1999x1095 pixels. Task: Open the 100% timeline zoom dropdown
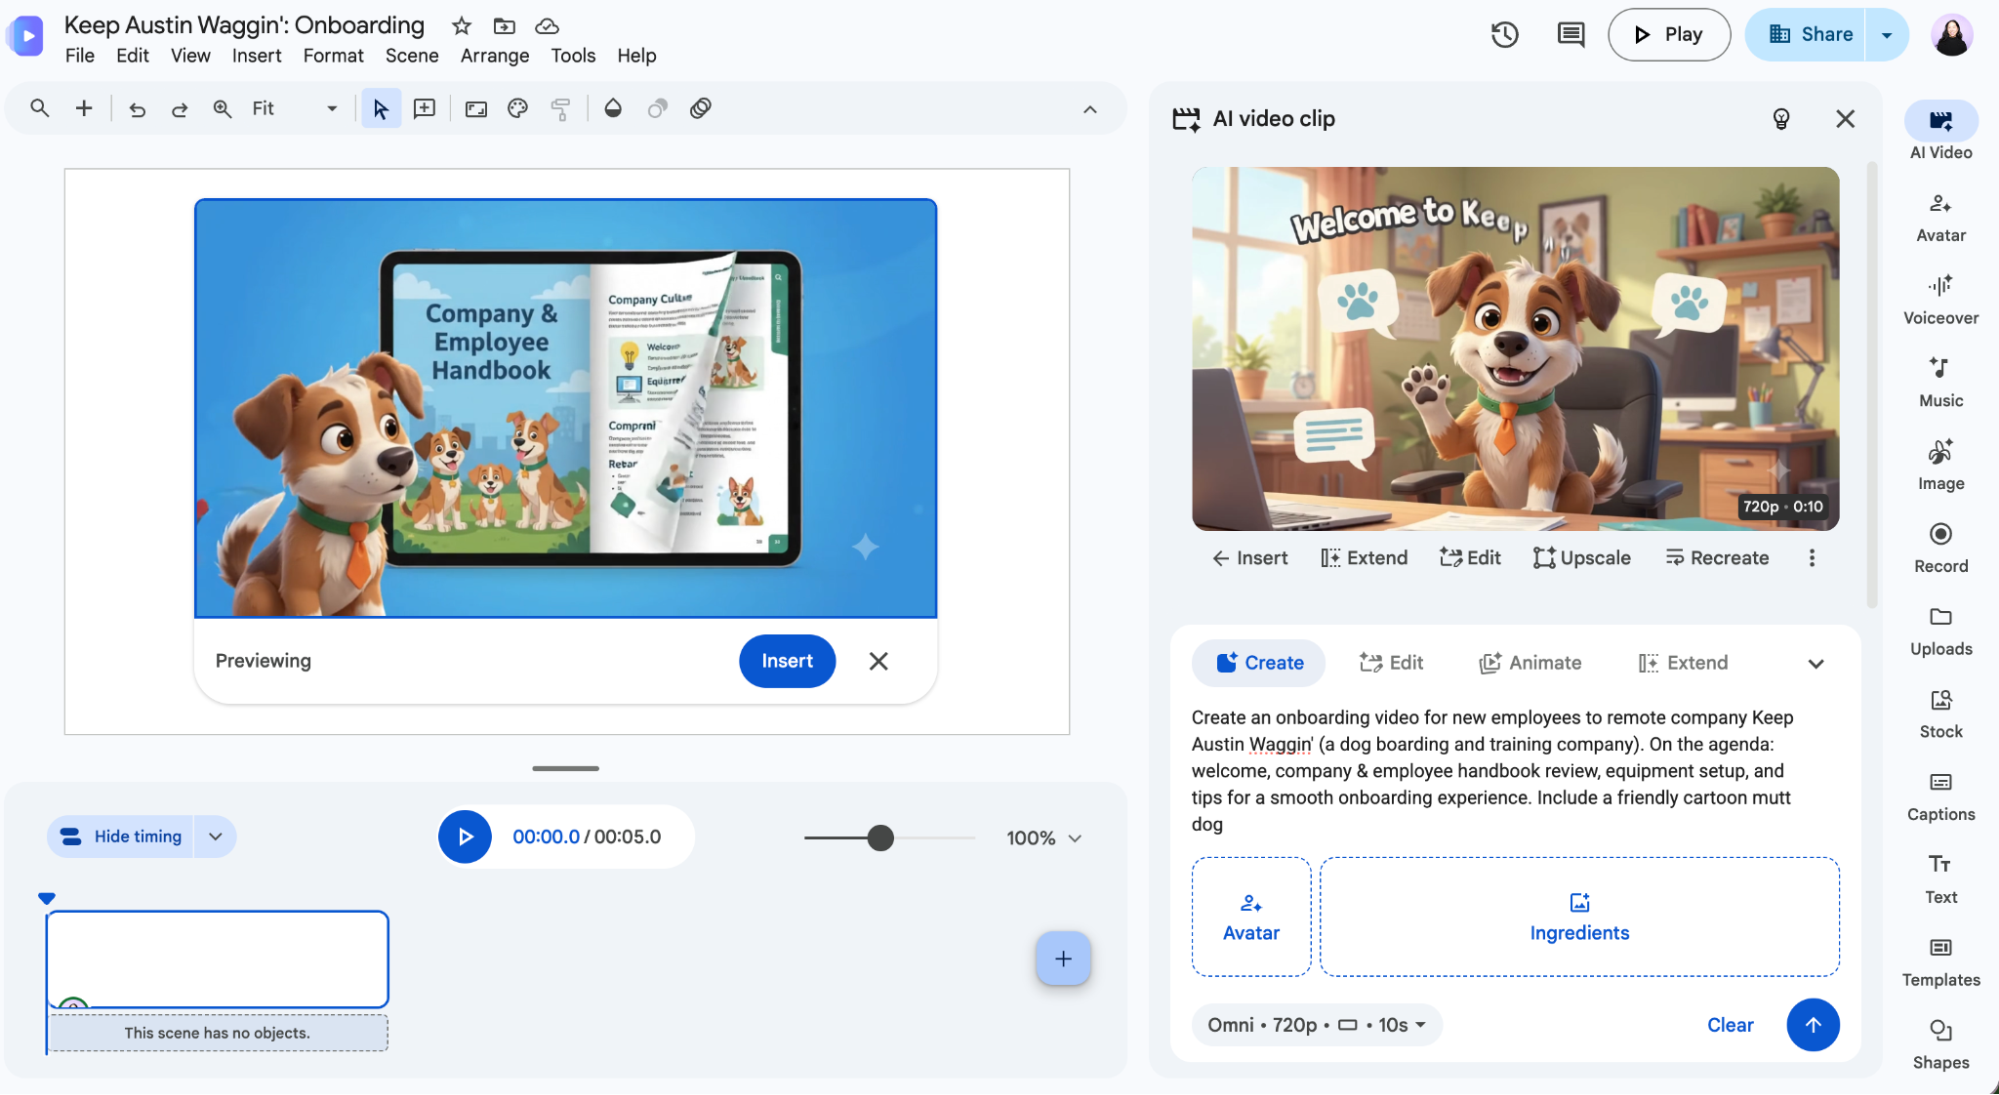1044,838
